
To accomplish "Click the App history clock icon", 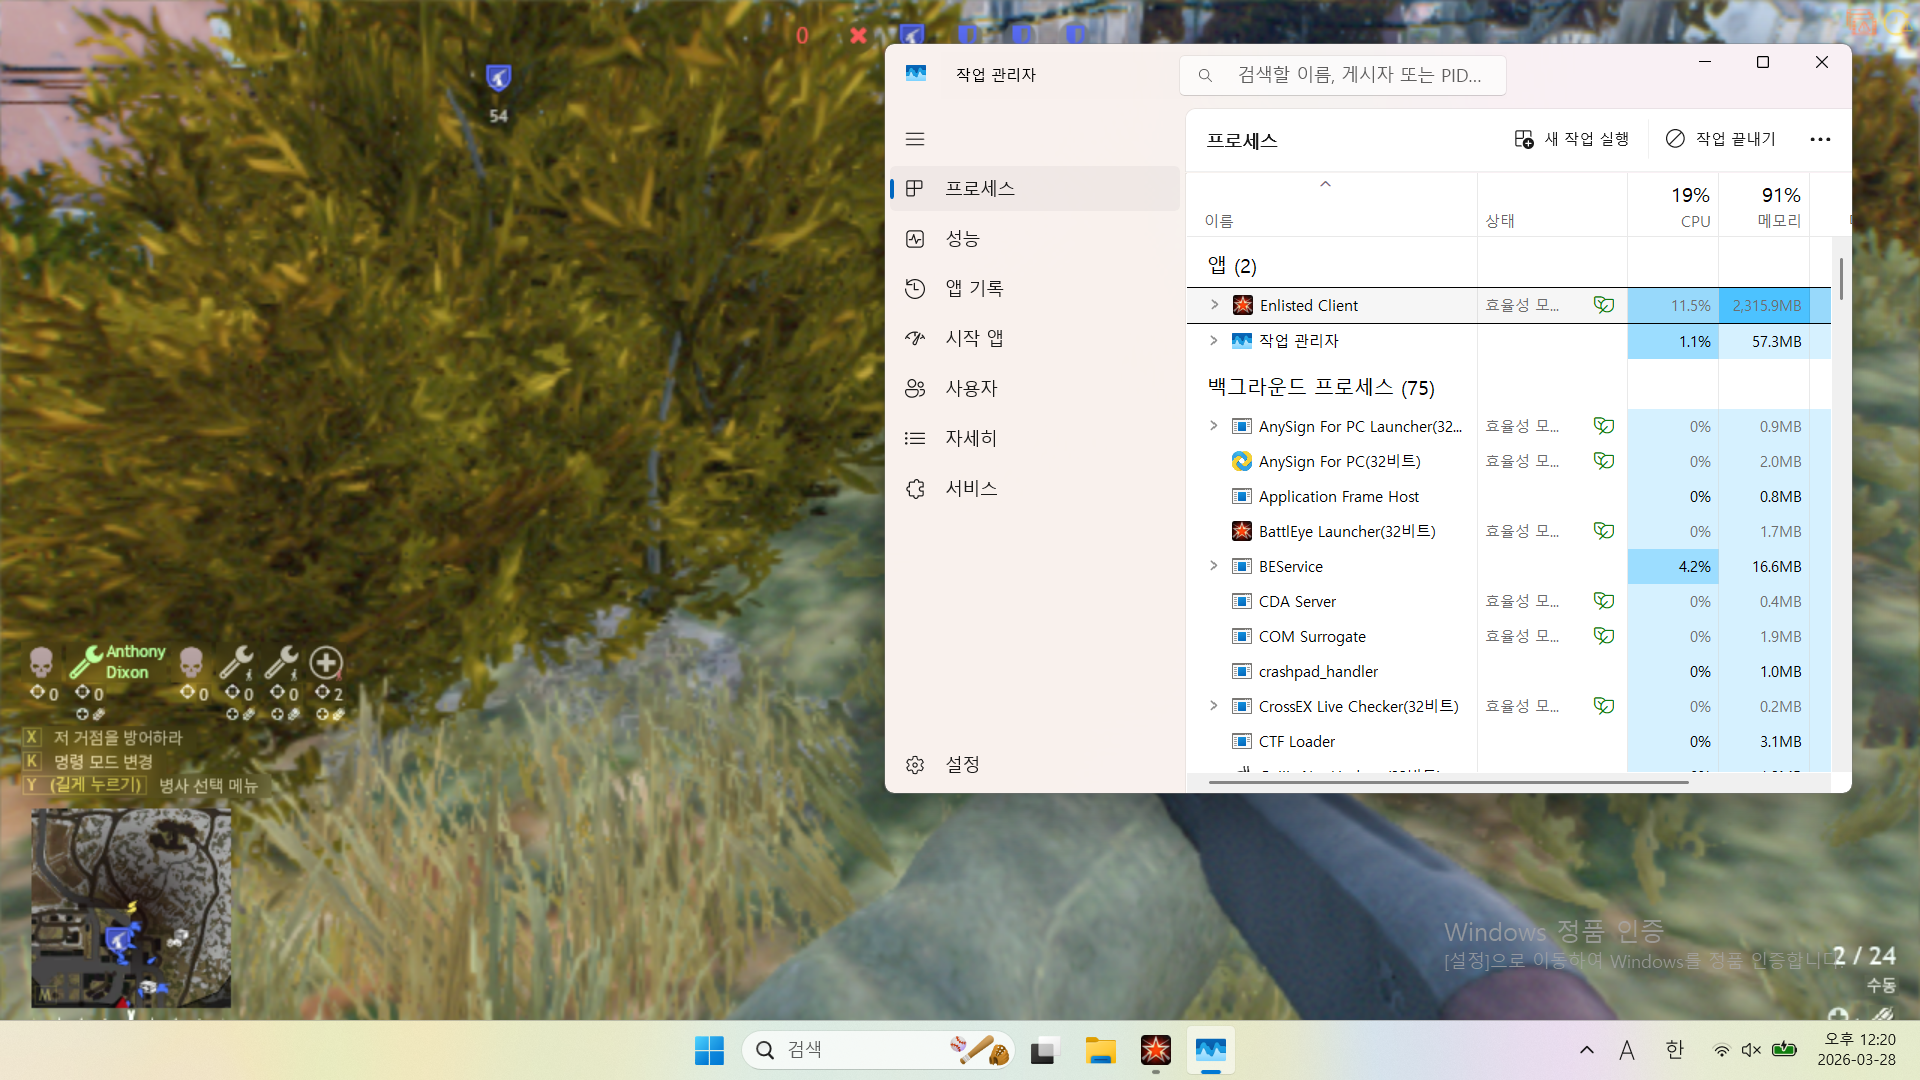I will point(914,289).
